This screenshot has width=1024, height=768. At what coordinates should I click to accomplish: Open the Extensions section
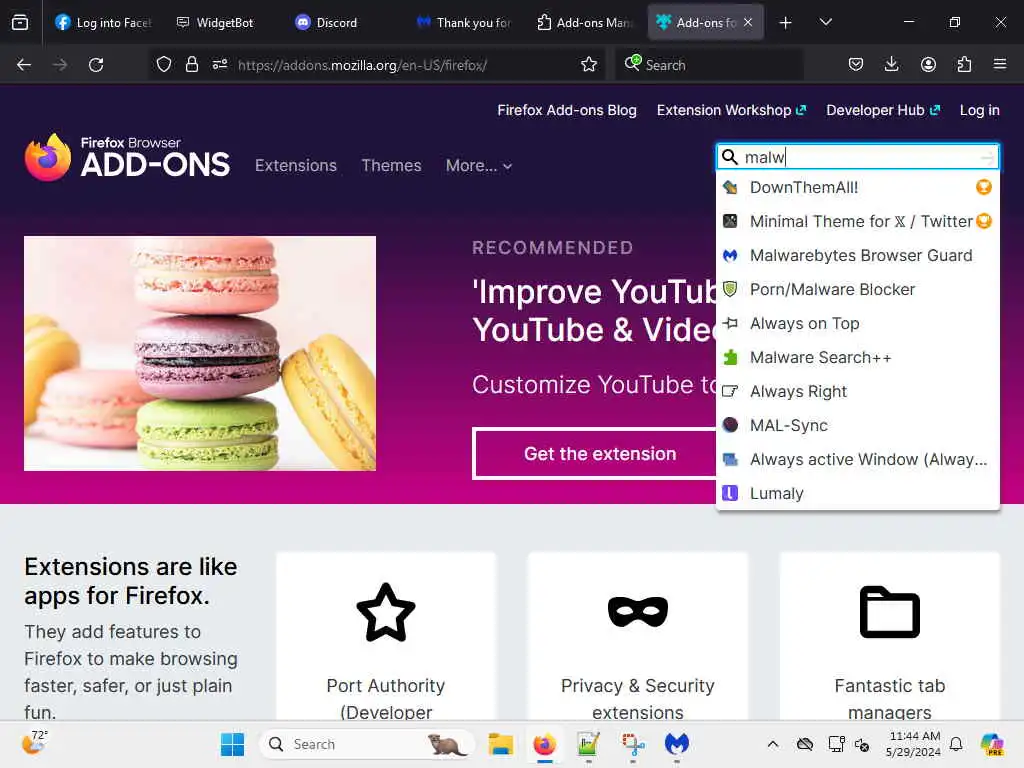click(x=296, y=165)
